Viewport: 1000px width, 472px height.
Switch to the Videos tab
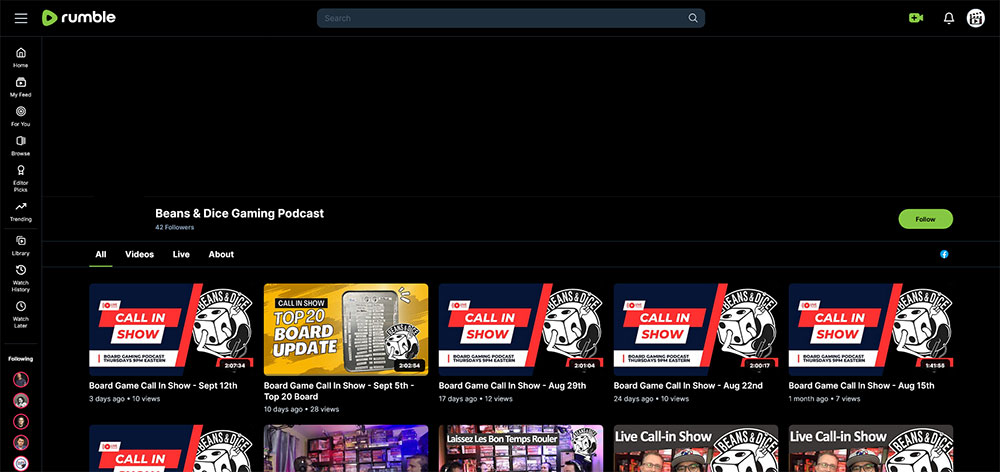pos(140,254)
